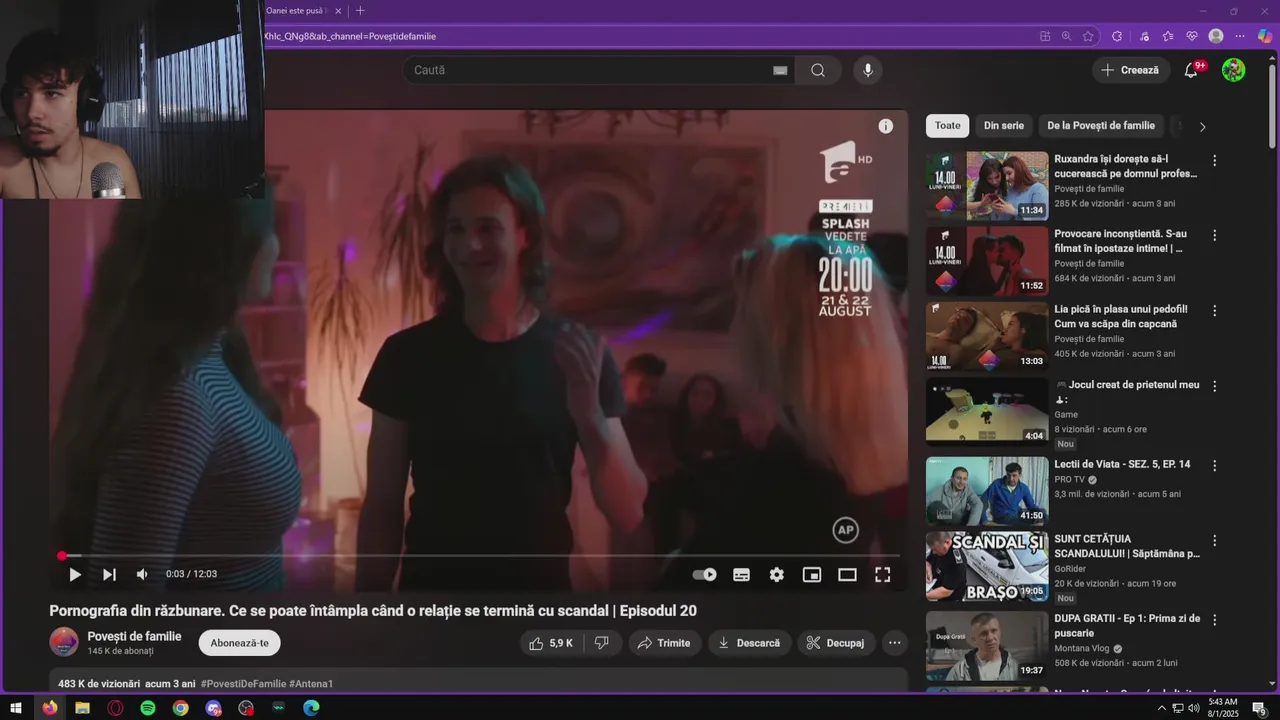Play the video with the play button

(75, 574)
